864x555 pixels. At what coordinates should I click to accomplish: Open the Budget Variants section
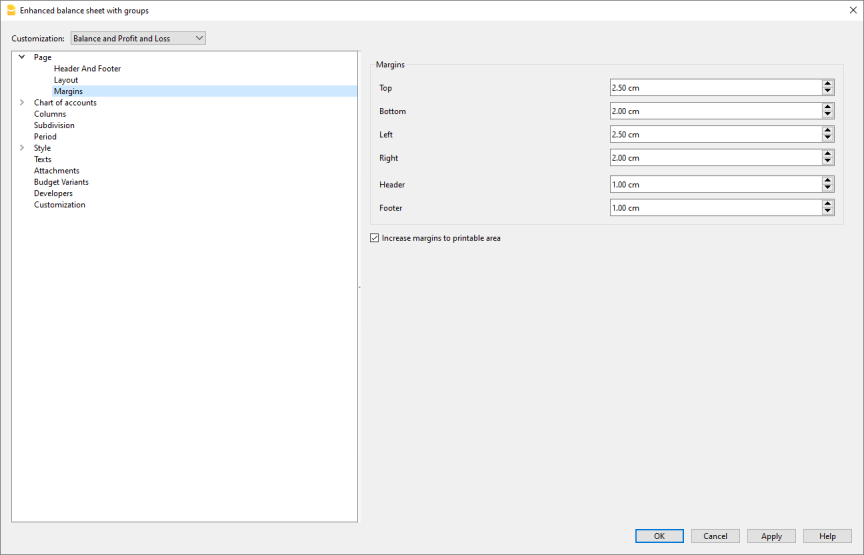61,182
